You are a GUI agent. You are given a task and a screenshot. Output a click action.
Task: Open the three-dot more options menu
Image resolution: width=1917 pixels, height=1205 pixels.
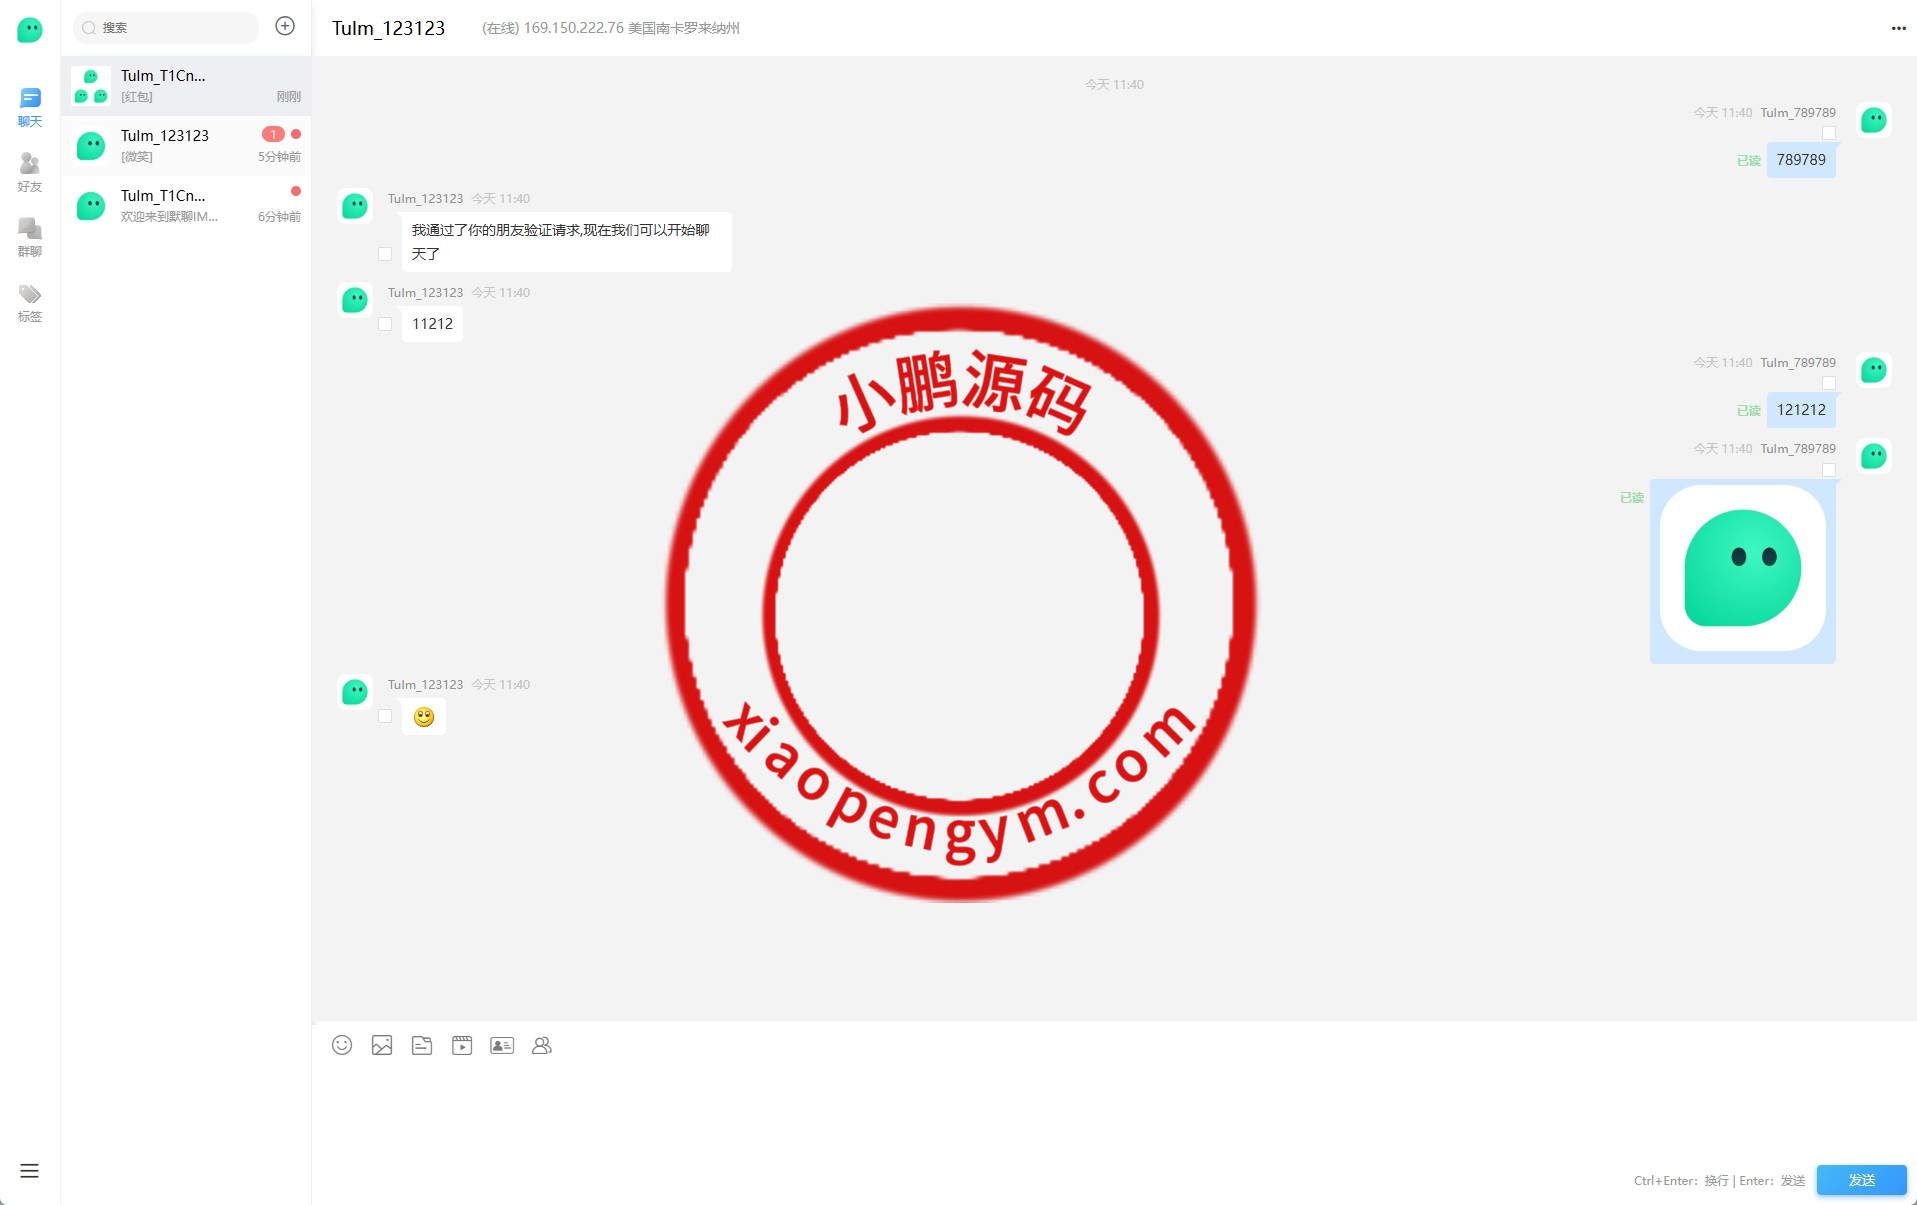[x=1898, y=28]
